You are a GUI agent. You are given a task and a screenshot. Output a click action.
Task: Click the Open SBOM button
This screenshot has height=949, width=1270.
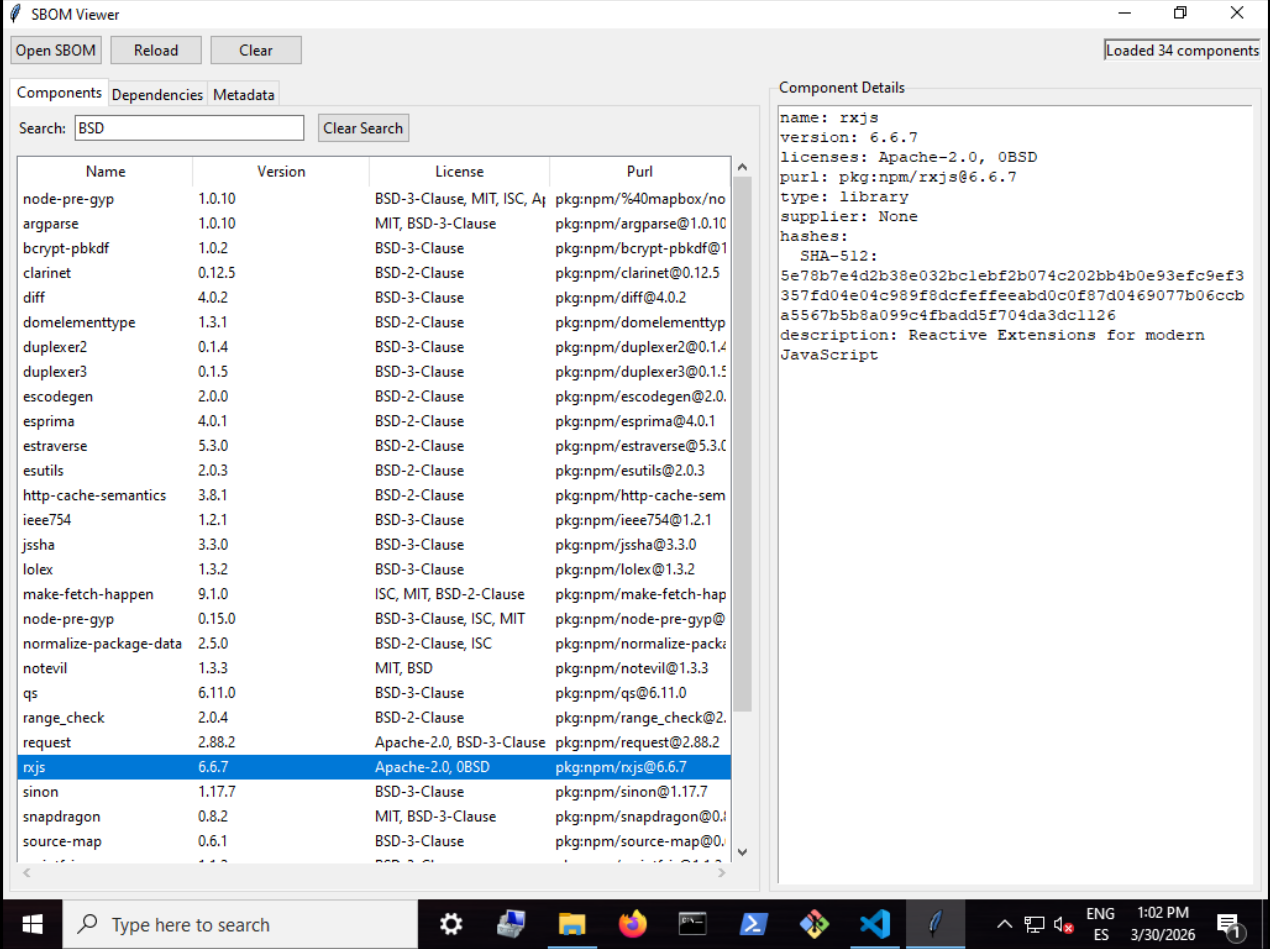tap(55, 49)
